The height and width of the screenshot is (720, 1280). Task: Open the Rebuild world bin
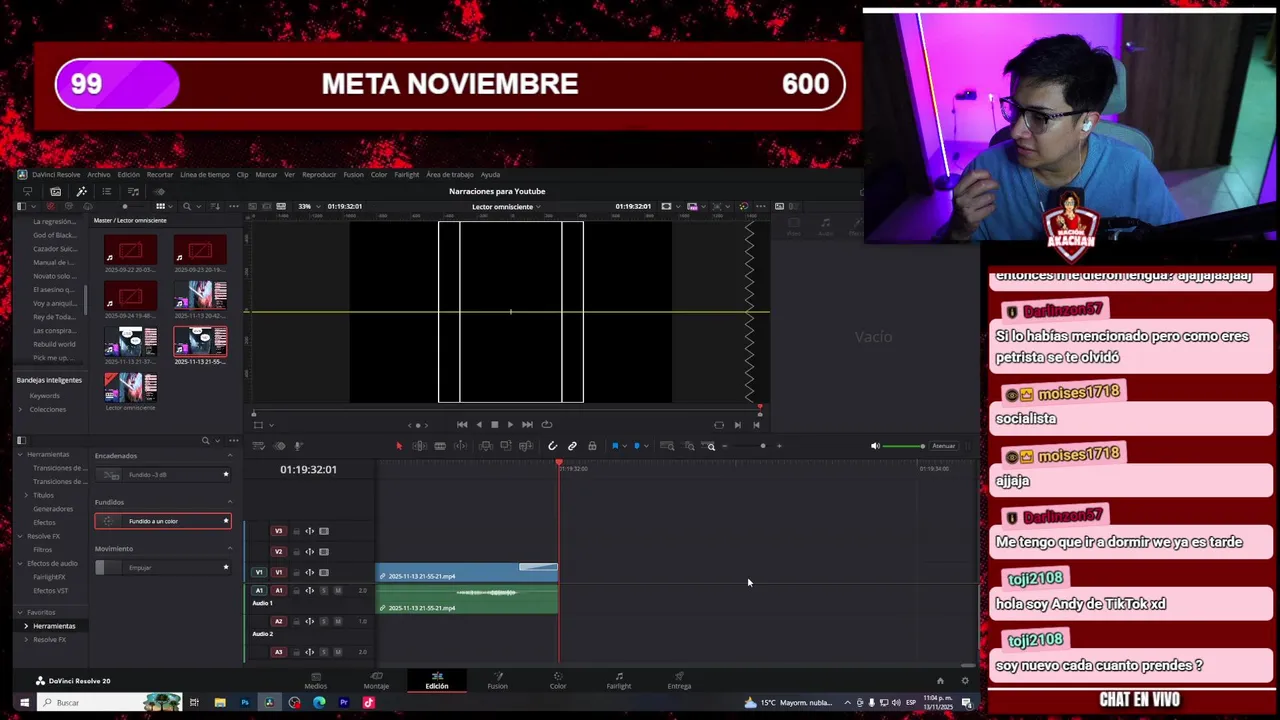tap(54, 344)
